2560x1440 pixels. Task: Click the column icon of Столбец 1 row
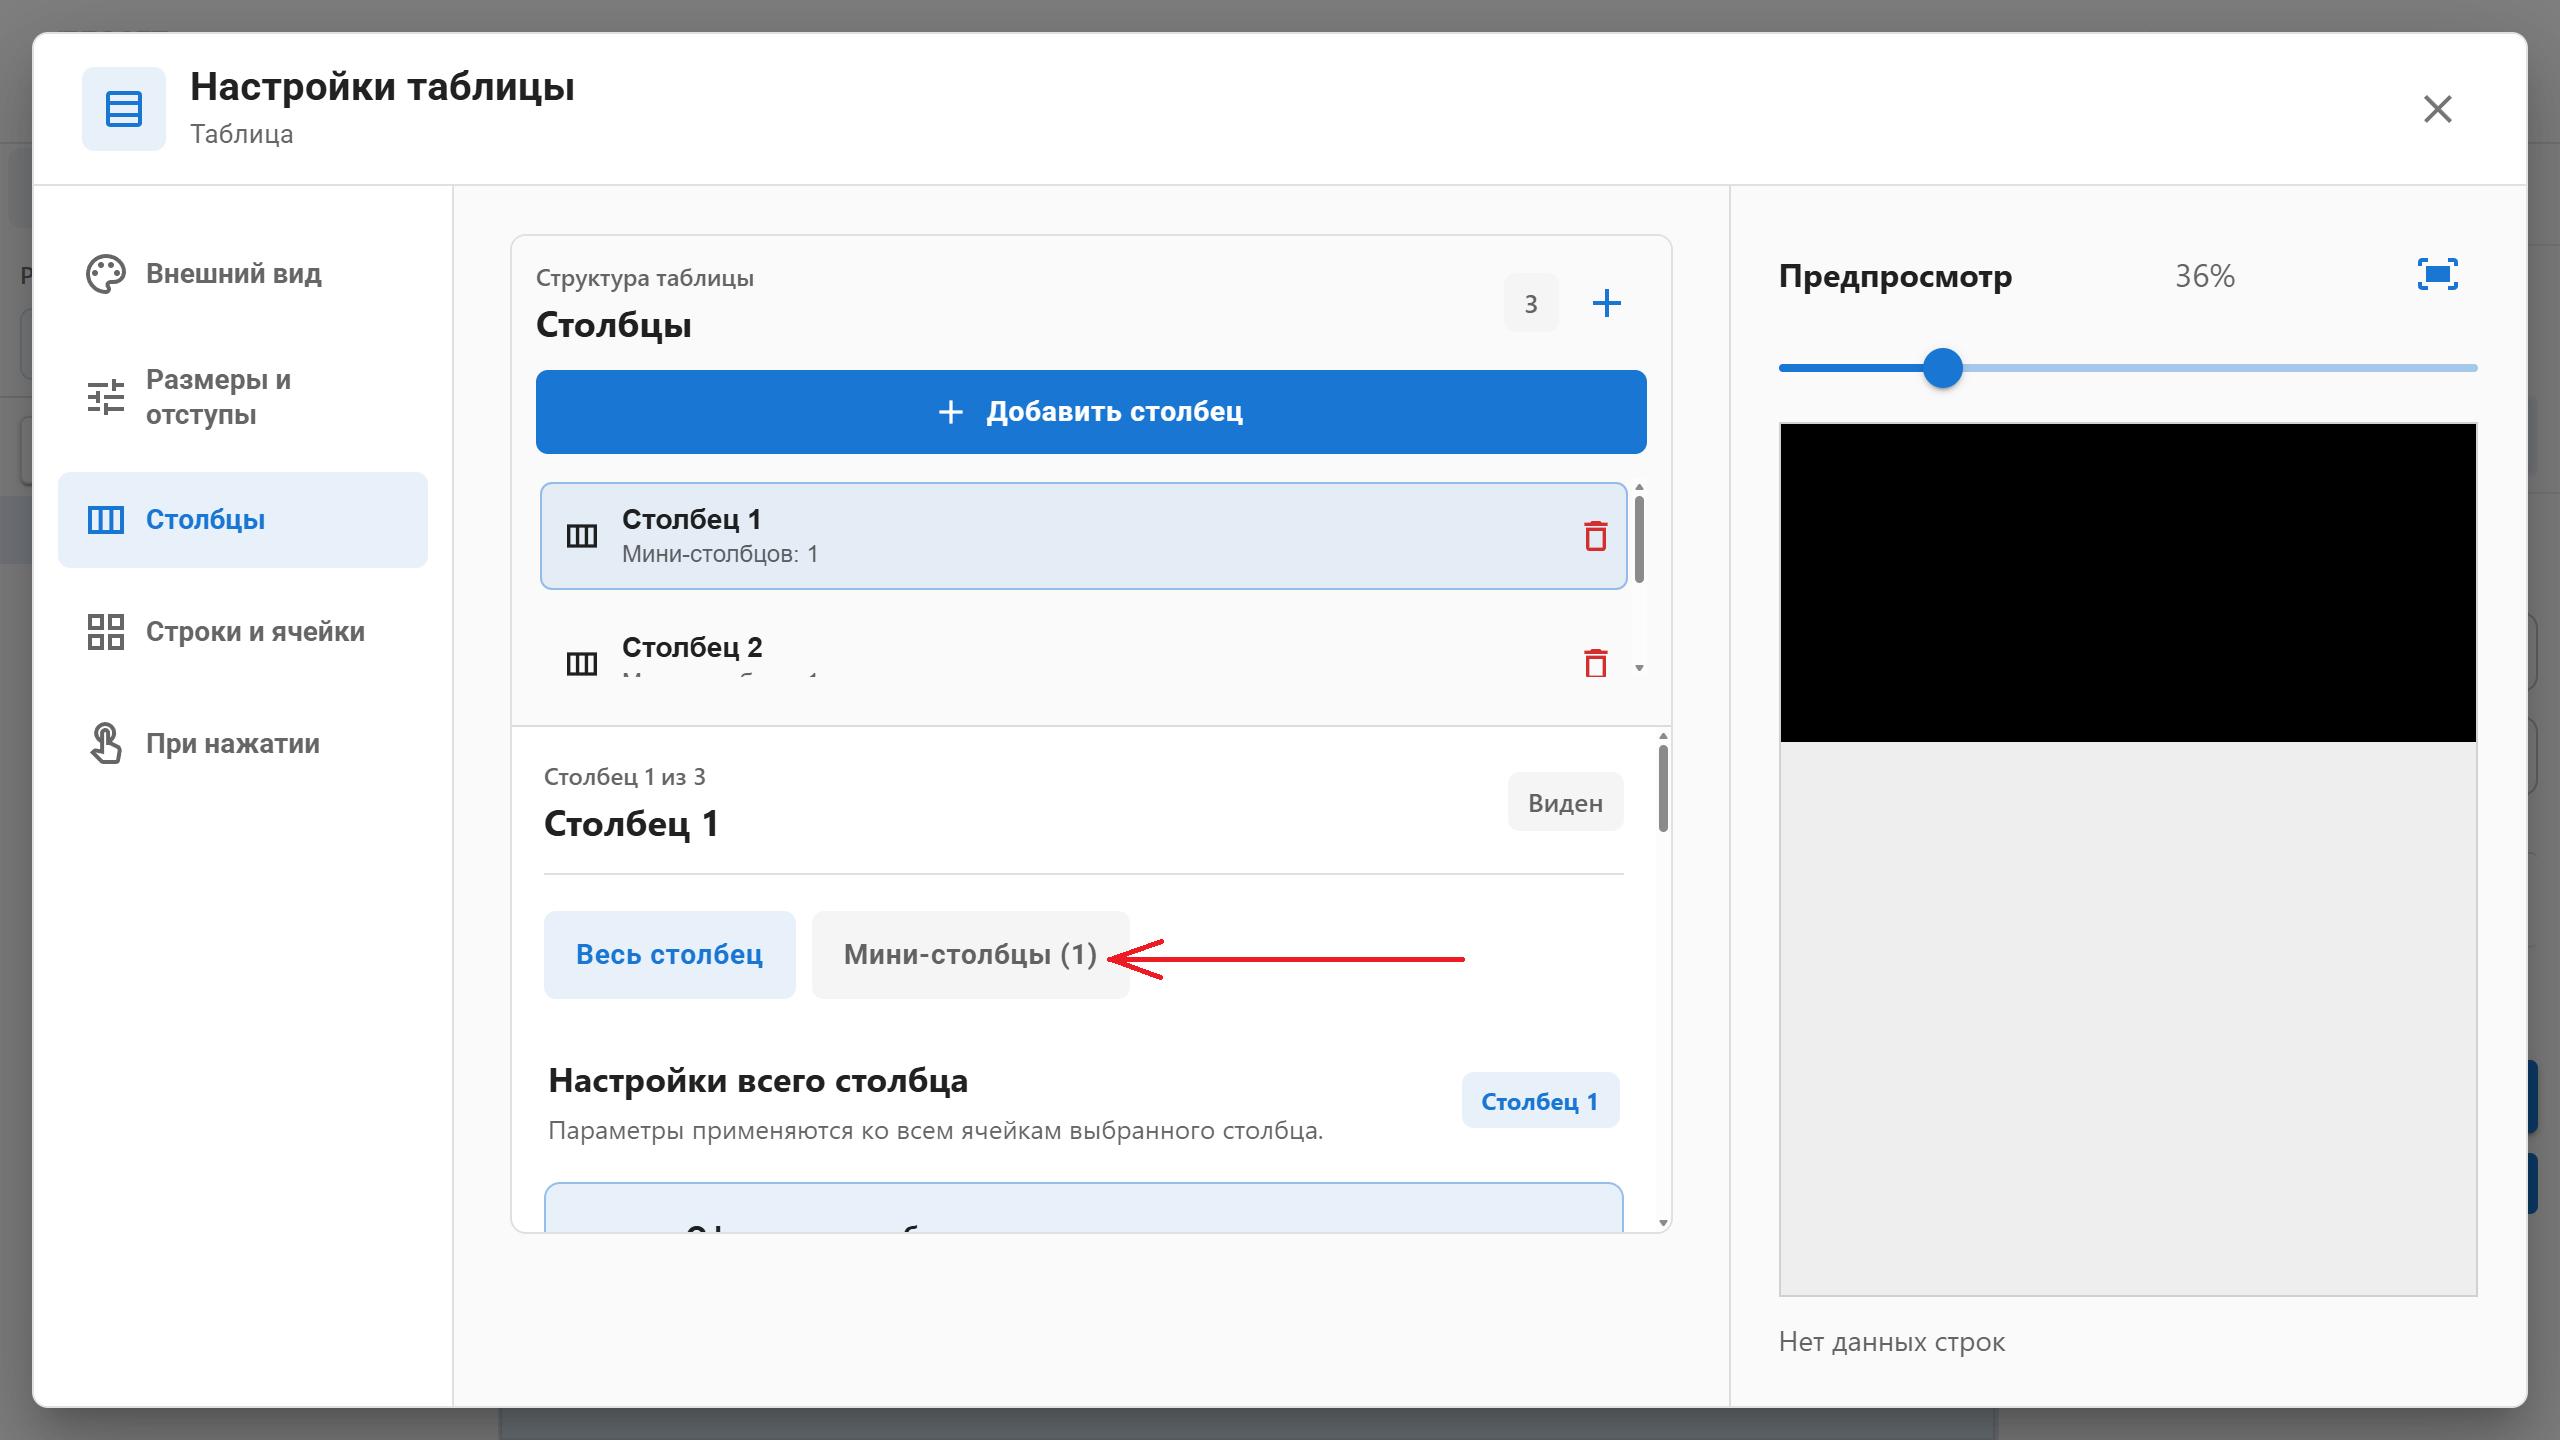(x=582, y=536)
